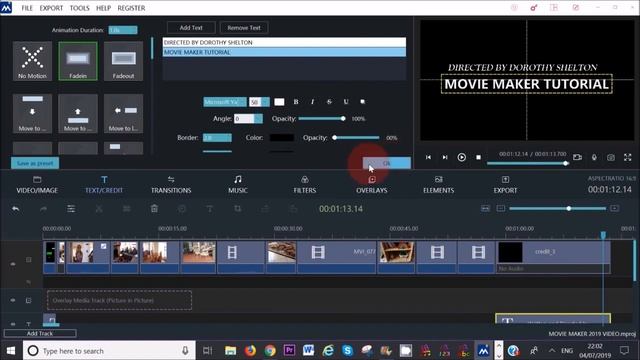This screenshot has width=640, height=360.
Task: Stop the preview playback
Action: 478,157
